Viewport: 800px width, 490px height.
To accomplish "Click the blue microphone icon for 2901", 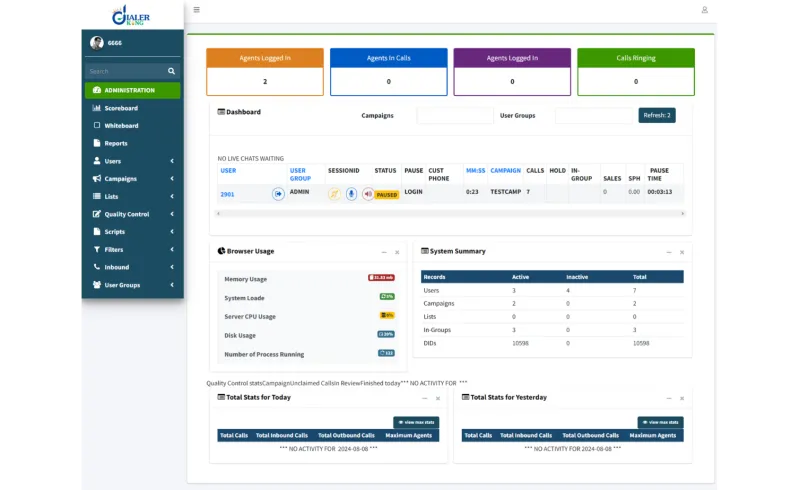I will (x=351, y=194).
